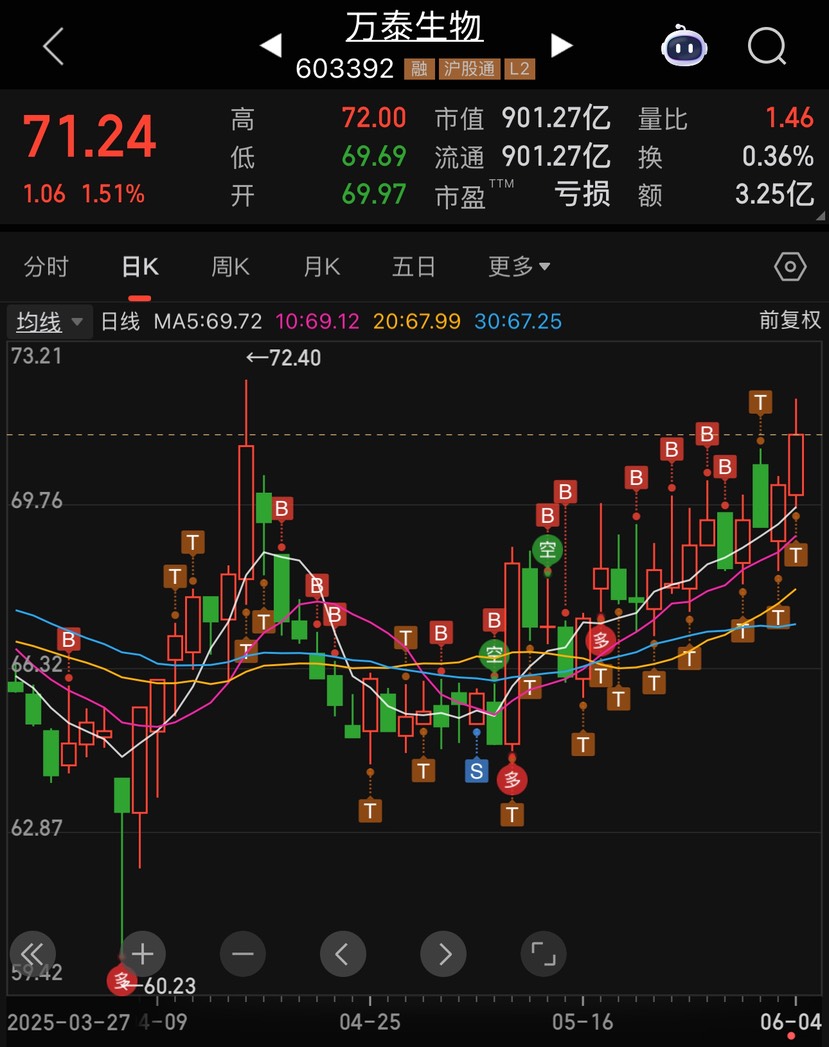Image resolution: width=829 pixels, height=1047 pixels.
Task: Switch to the previous stock with left triangle
Action: click(x=271, y=45)
